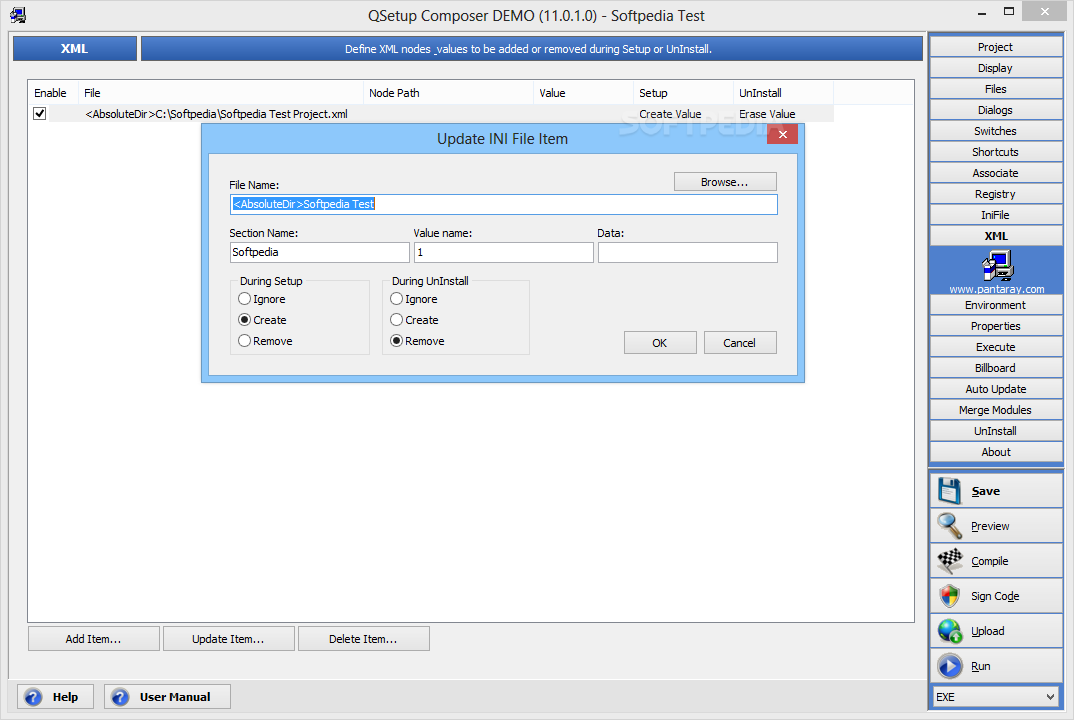Open the Associate section tab
1074x720 pixels.
click(996, 173)
